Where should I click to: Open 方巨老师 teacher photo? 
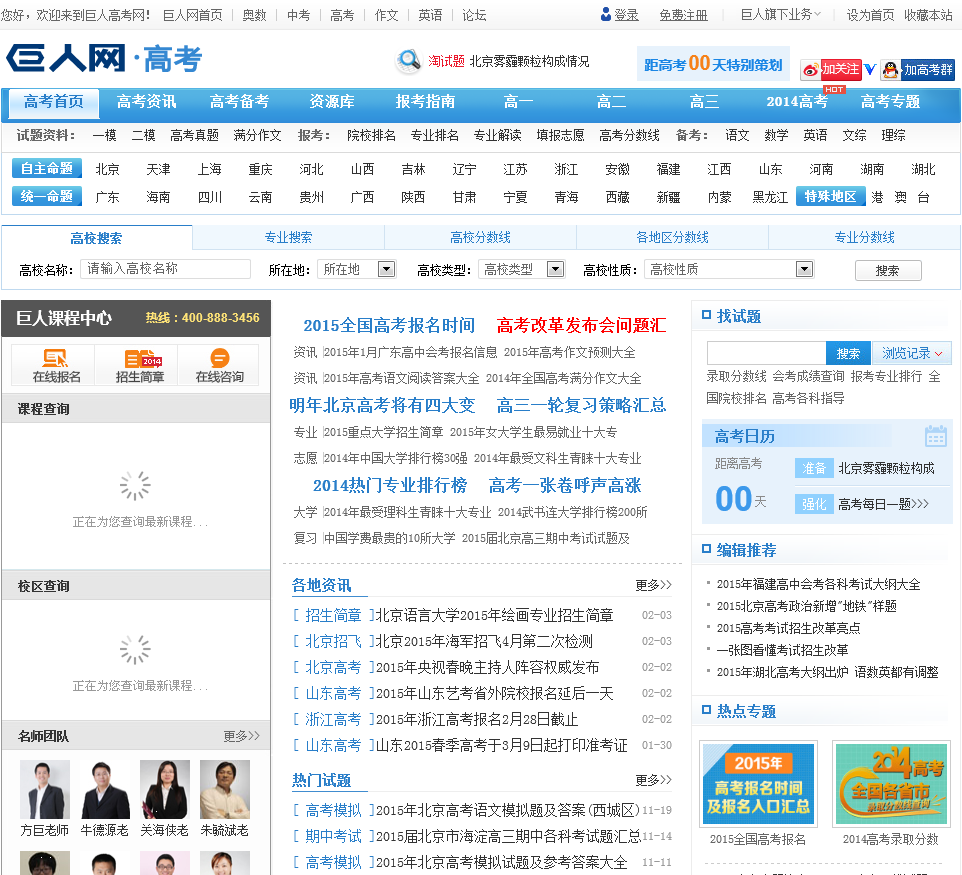45,789
